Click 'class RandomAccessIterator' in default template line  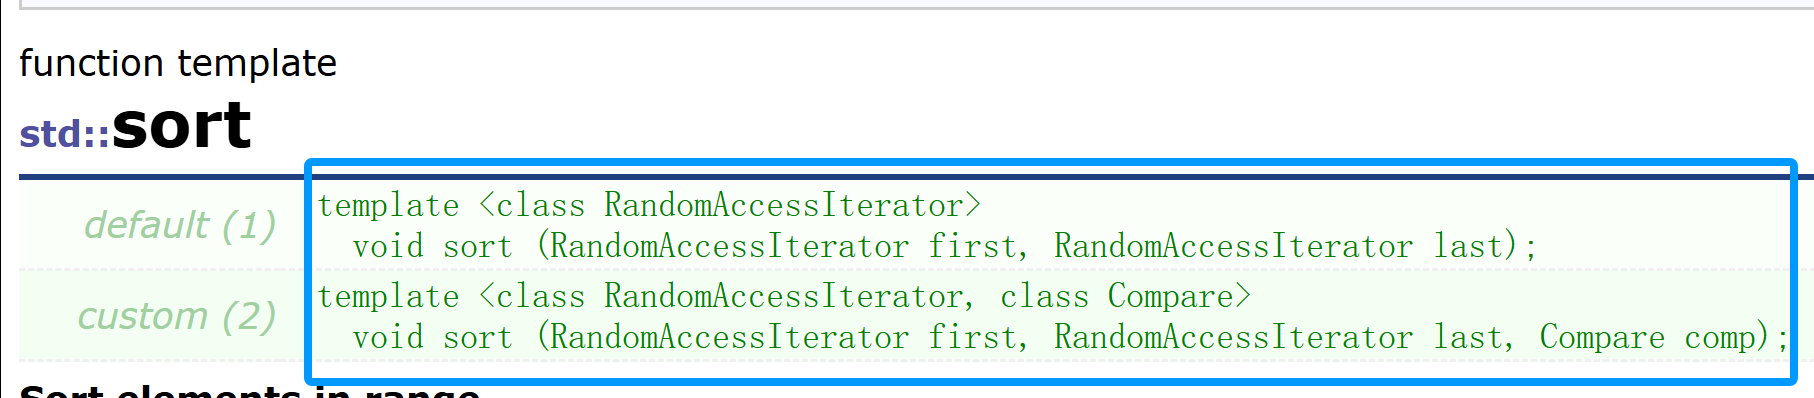point(730,205)
